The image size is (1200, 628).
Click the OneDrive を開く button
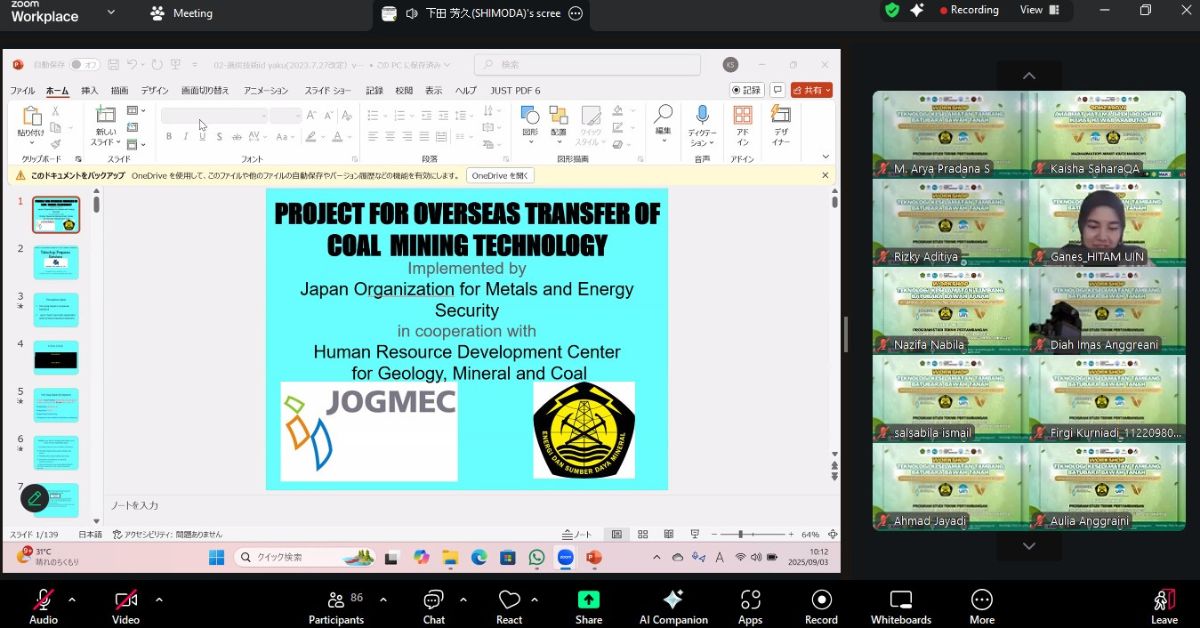coord(500,175)
